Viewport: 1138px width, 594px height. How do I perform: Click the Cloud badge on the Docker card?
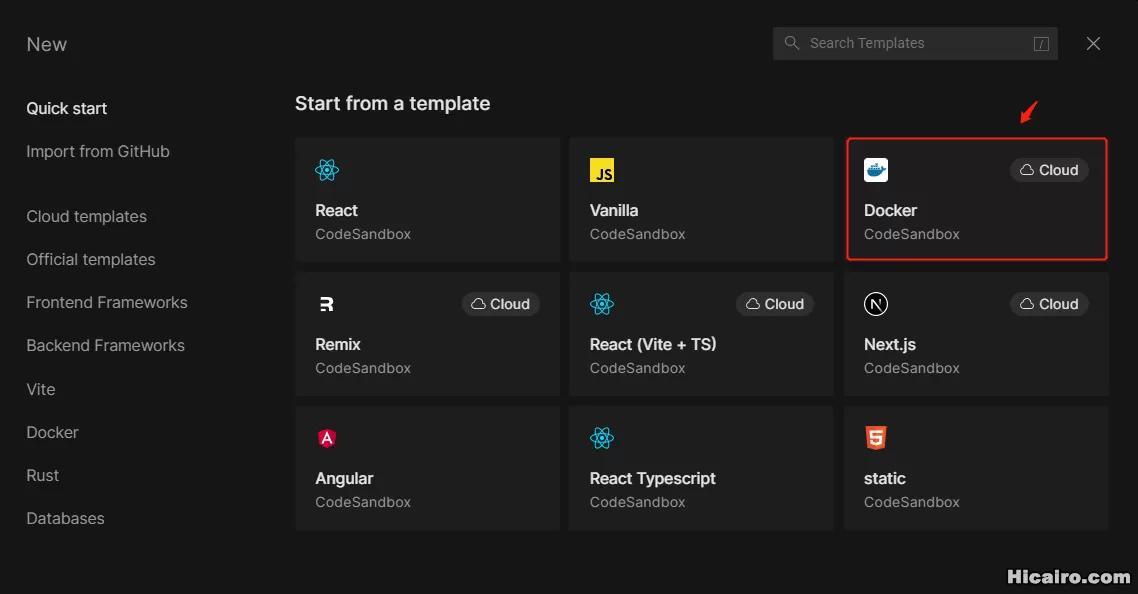pyautogui.click(x=1049, y=170)
